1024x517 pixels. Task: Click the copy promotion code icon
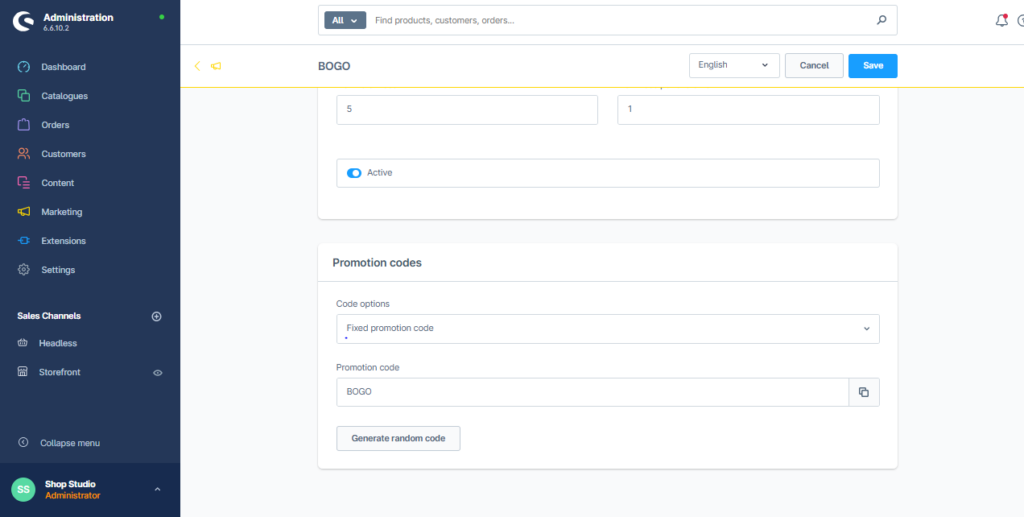(863, 392)
